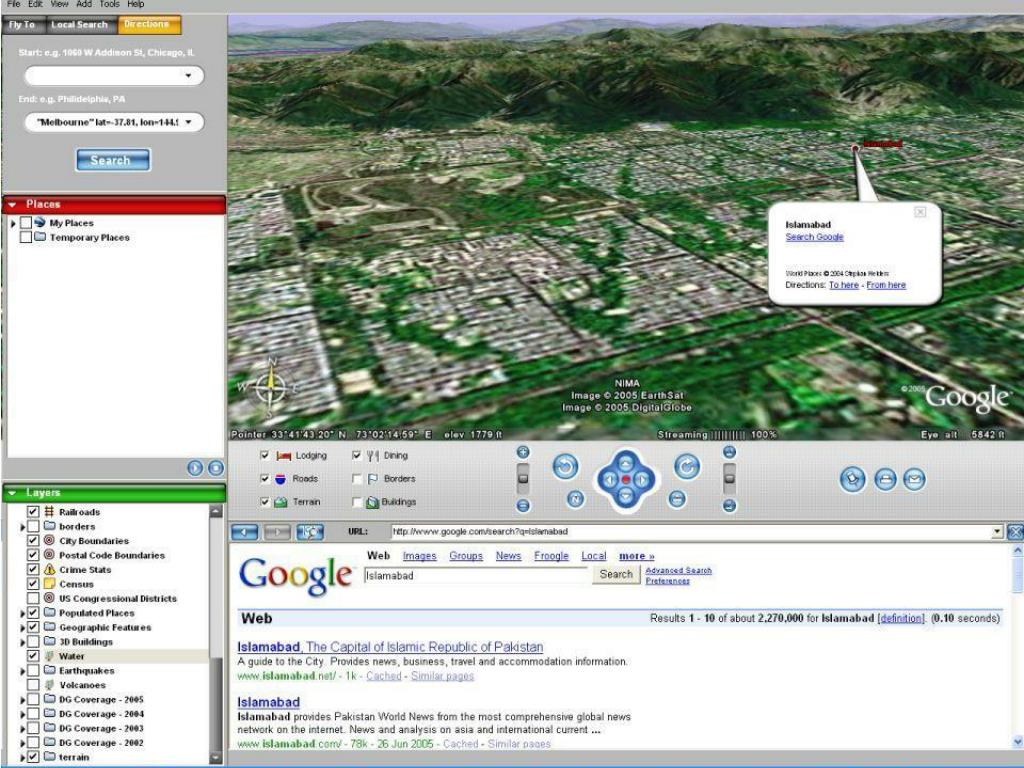Expand the borders layer folder
Viewport: 1024px width, 768px height.
tap(23, 526)
